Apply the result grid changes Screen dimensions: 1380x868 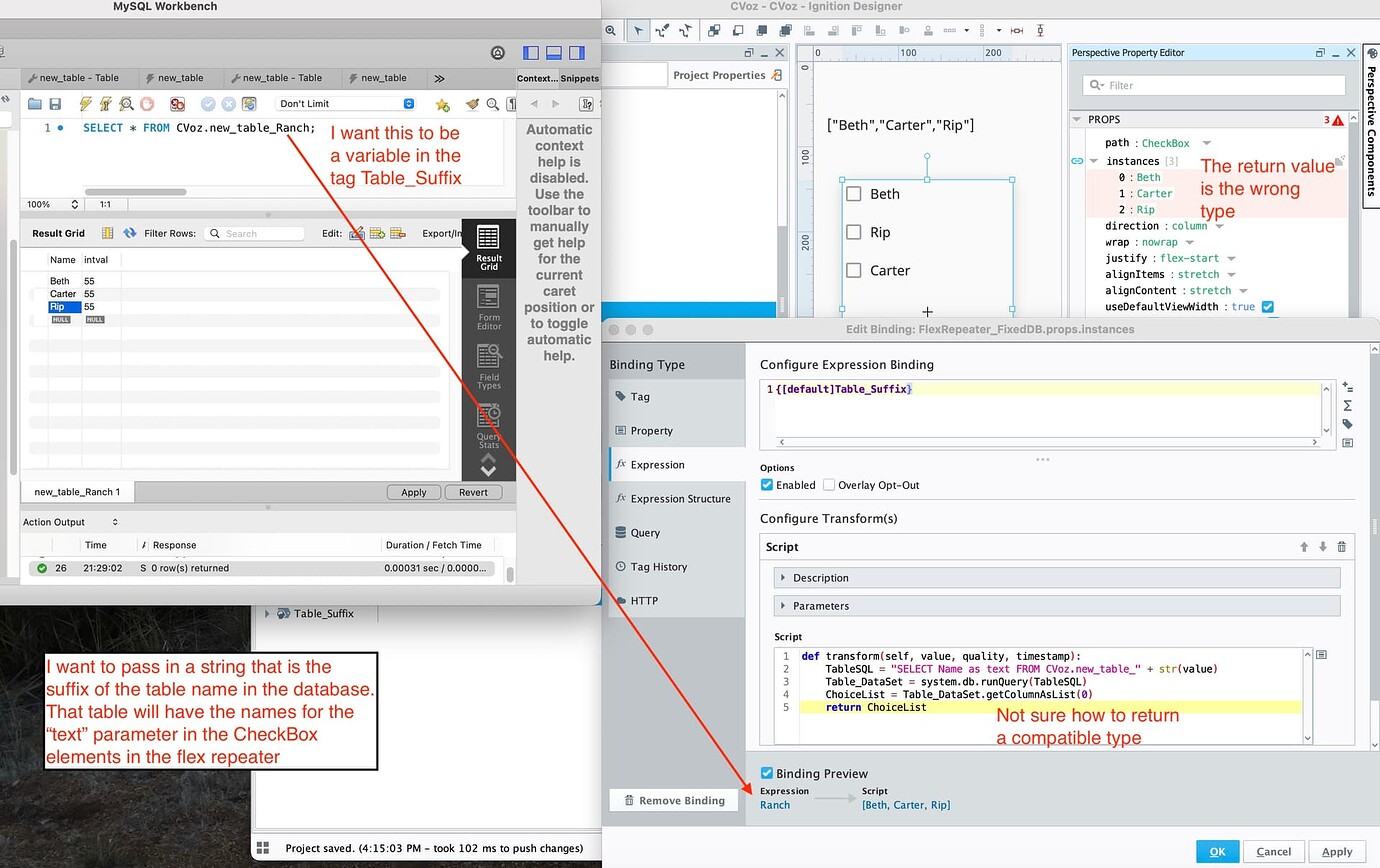(x=413, y=492)
